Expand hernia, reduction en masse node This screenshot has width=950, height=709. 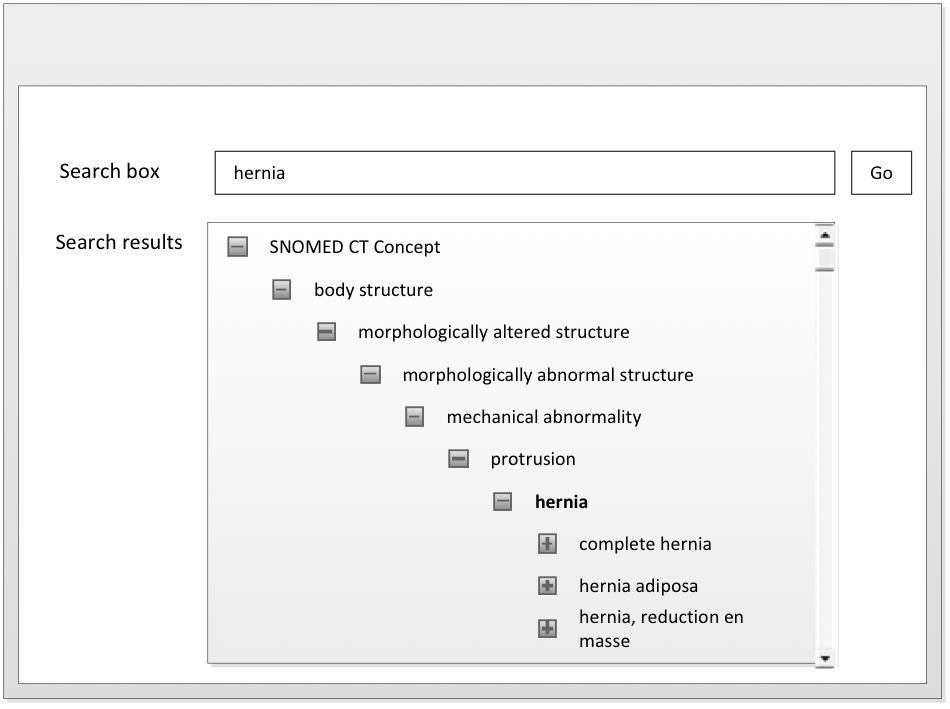pyautogui.click(x=547, y=629)
